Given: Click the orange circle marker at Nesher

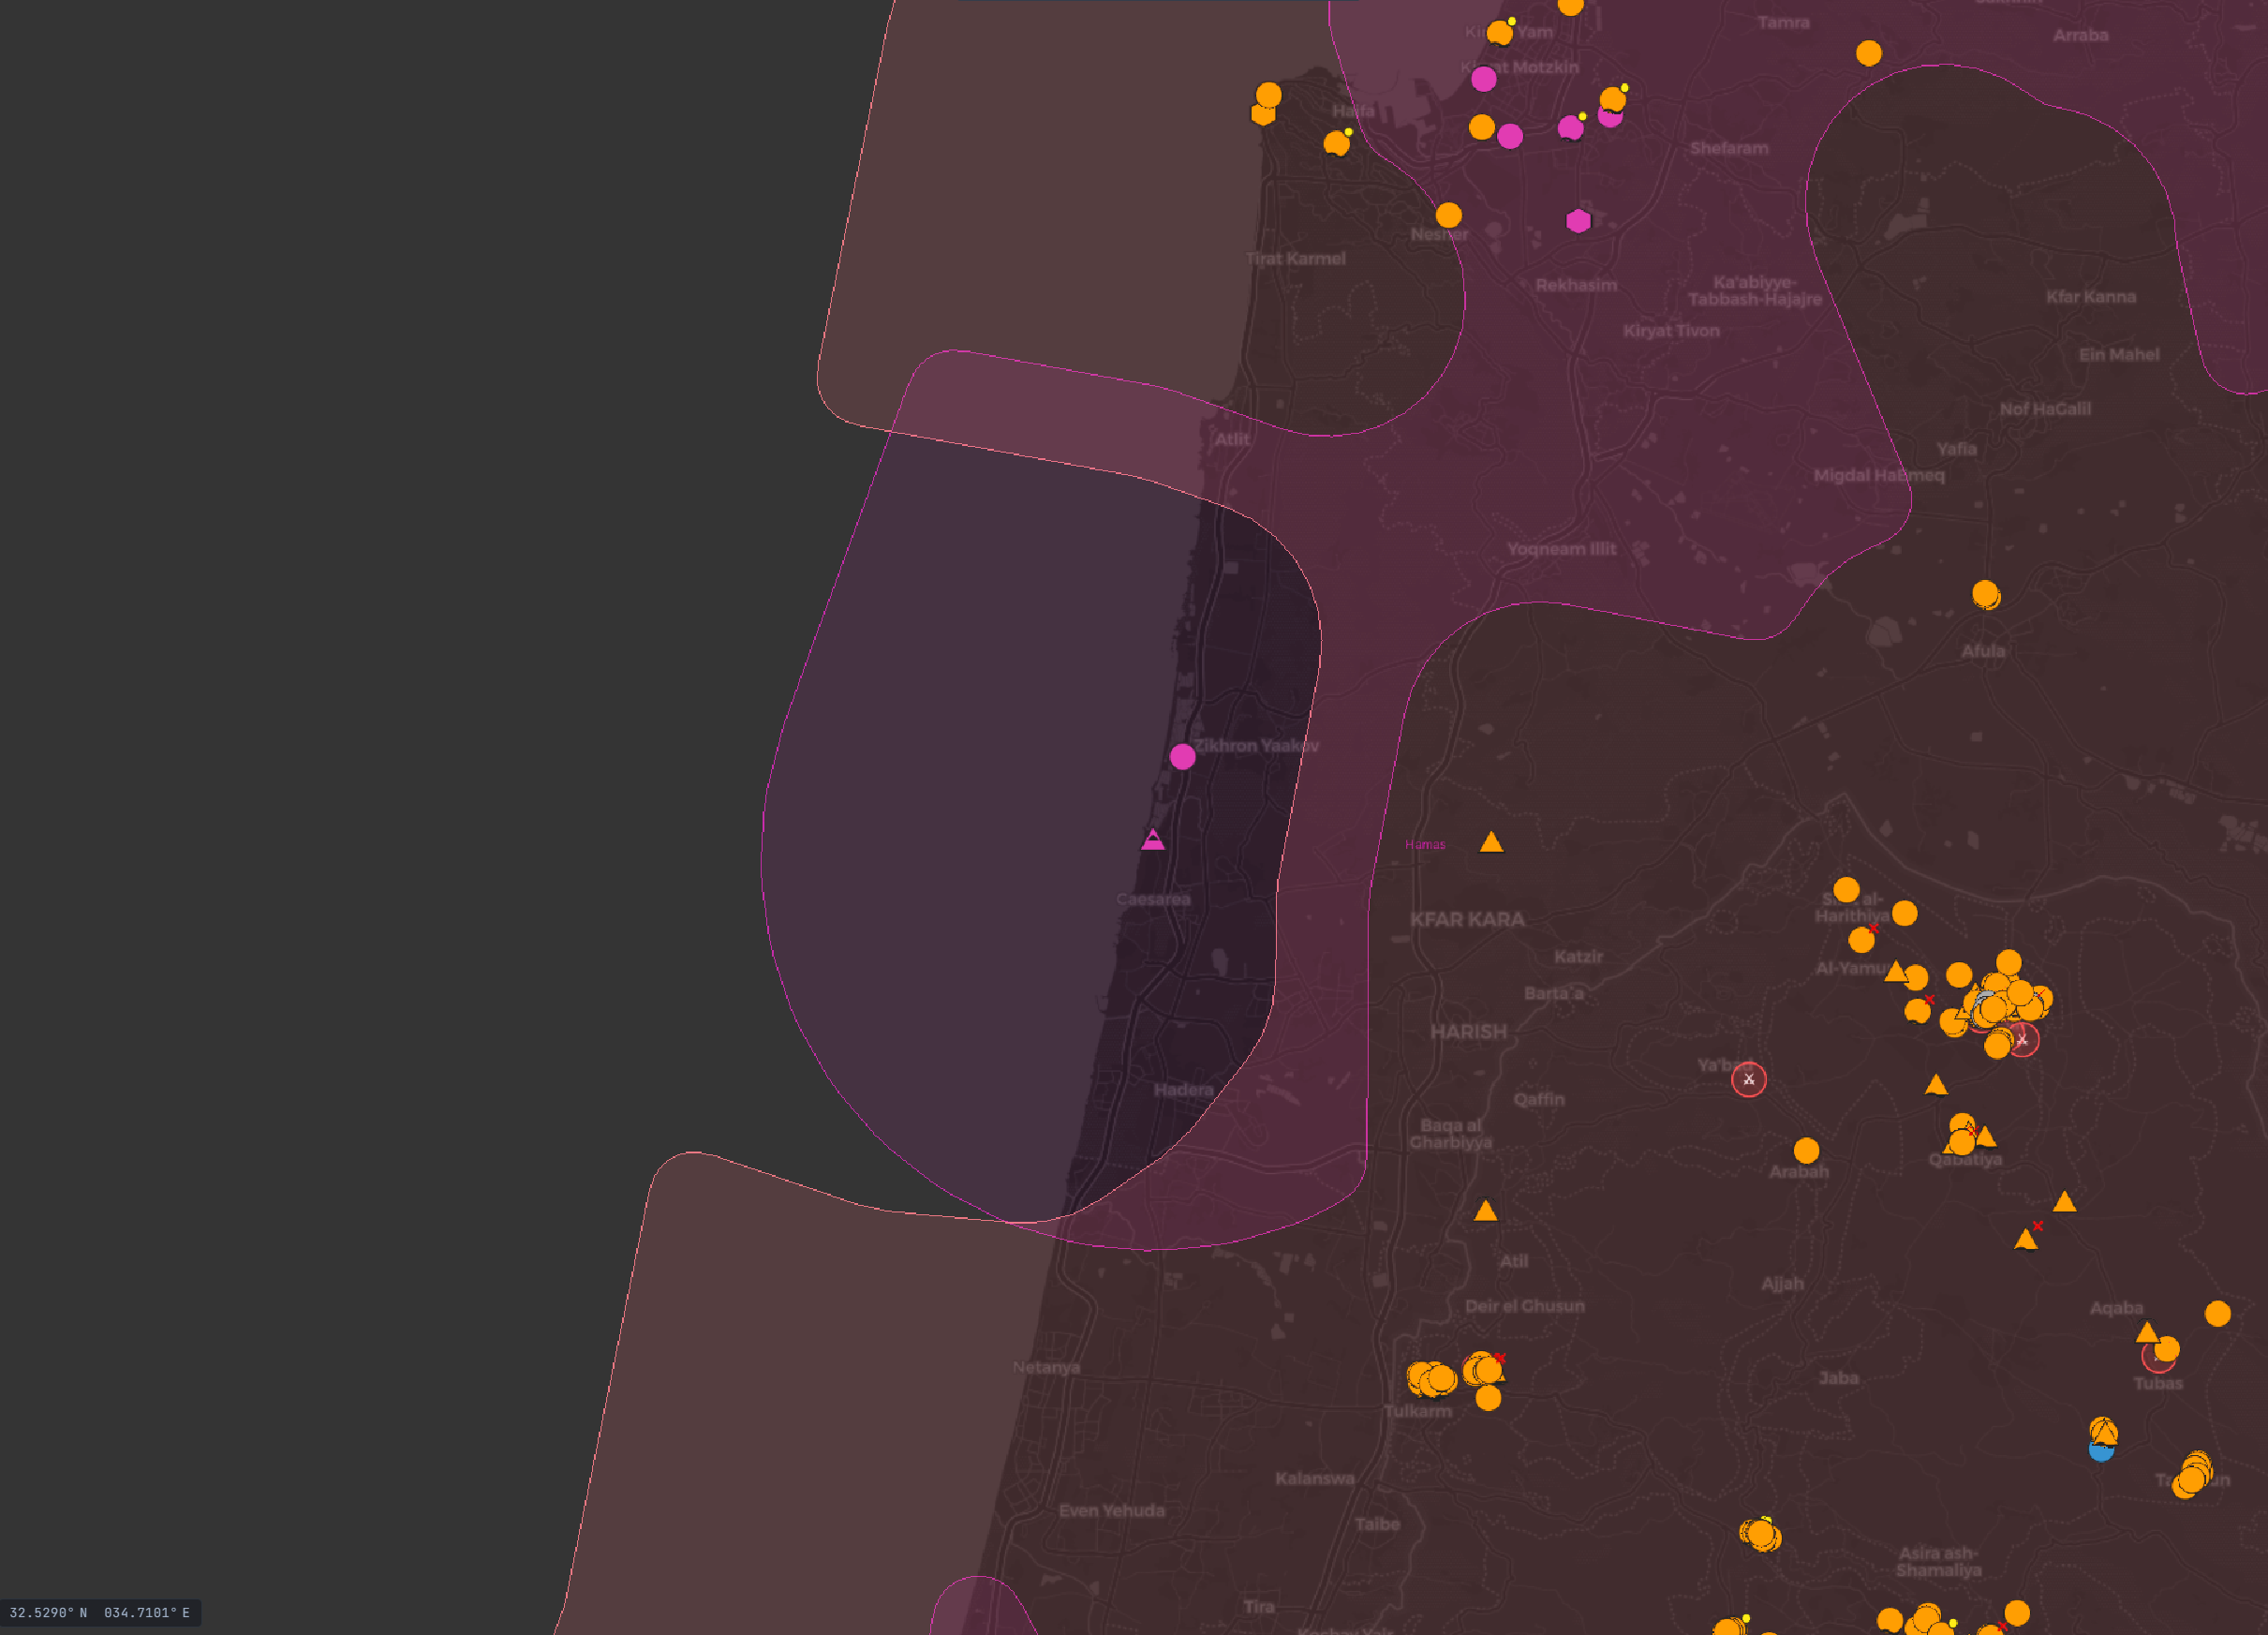Looking at the screenshot, I should pos(1448,215).
